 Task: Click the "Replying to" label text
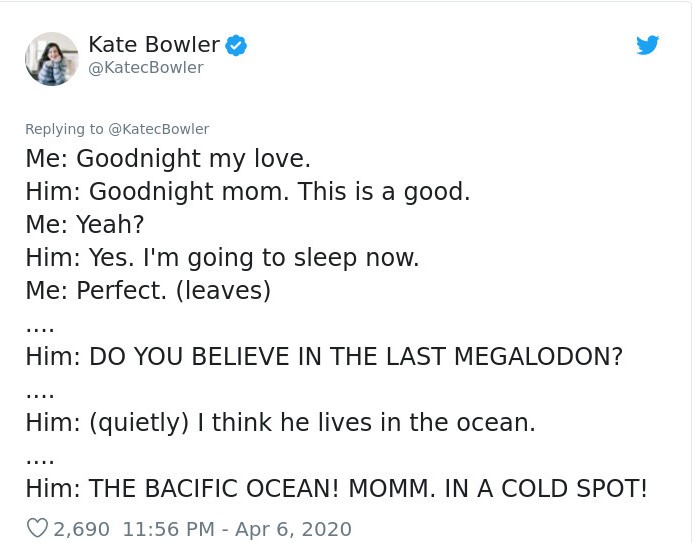pos(62,128)
